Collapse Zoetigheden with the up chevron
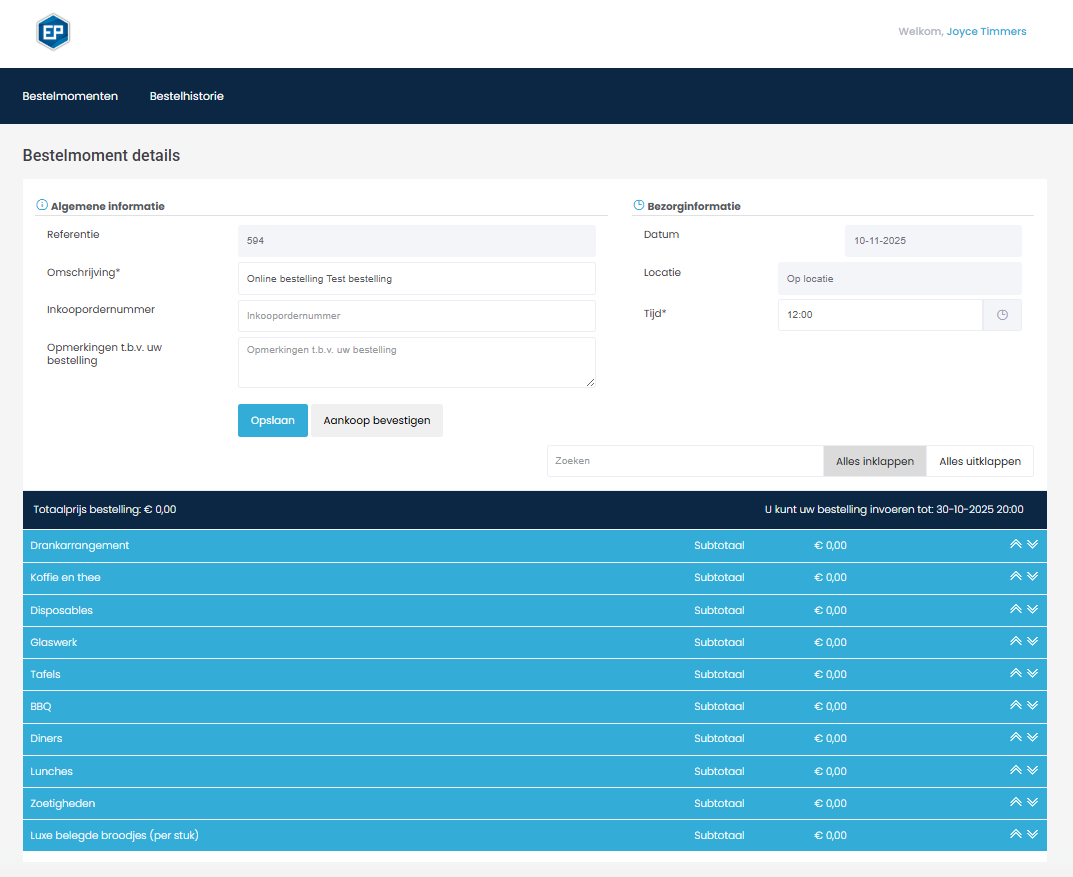1073x877 pixels. [x=1016, y=802]
